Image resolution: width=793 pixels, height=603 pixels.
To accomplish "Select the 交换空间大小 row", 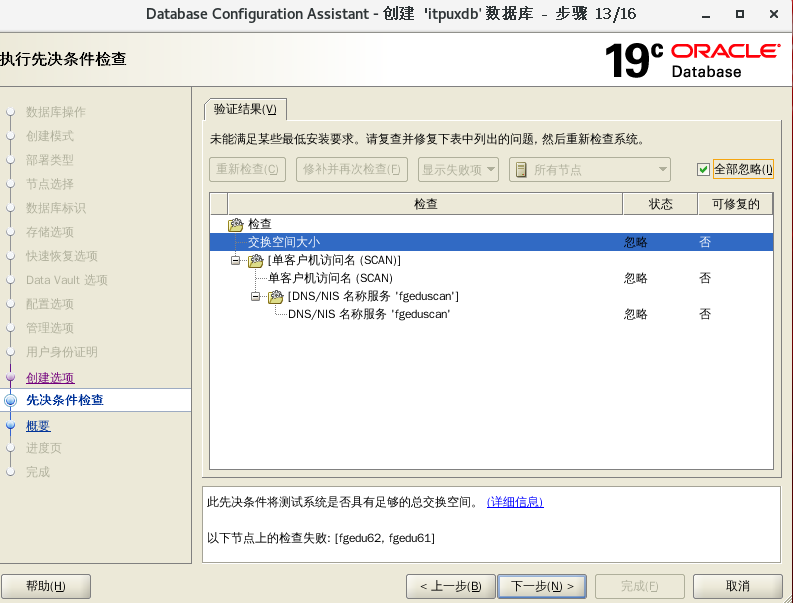I will pos(491,242).
